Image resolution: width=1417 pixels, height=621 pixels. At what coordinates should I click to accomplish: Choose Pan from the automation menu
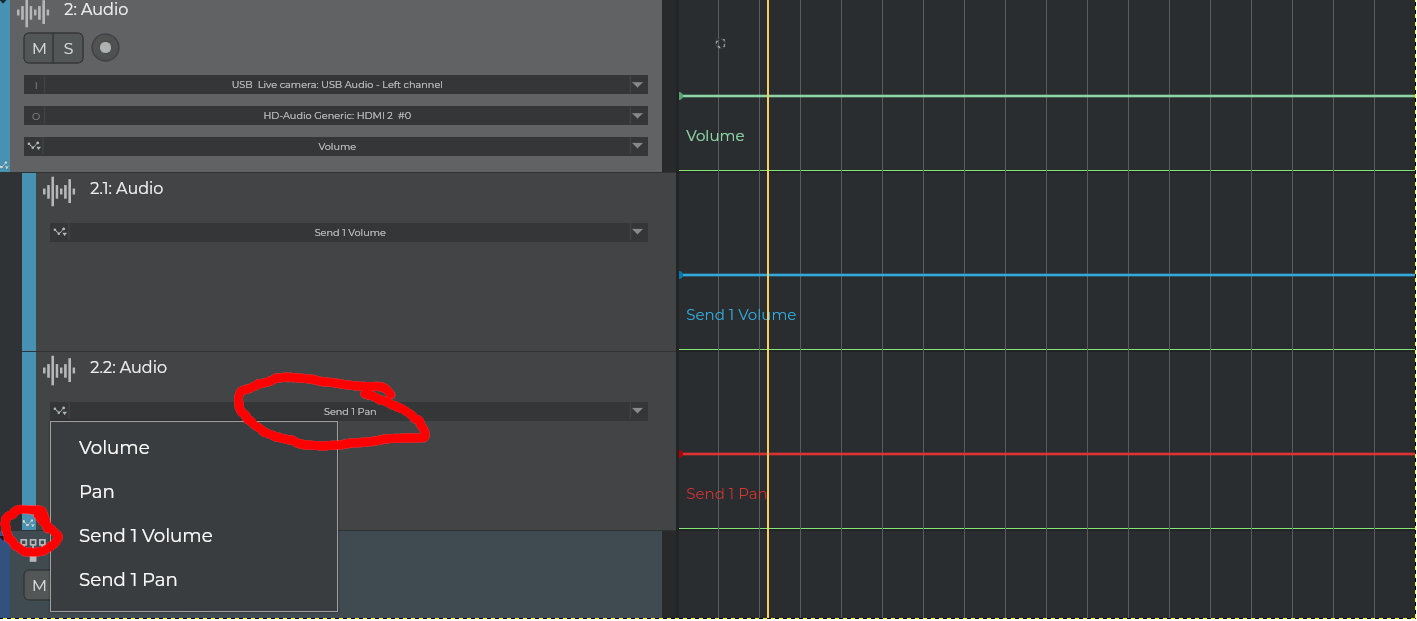[97, 492]
